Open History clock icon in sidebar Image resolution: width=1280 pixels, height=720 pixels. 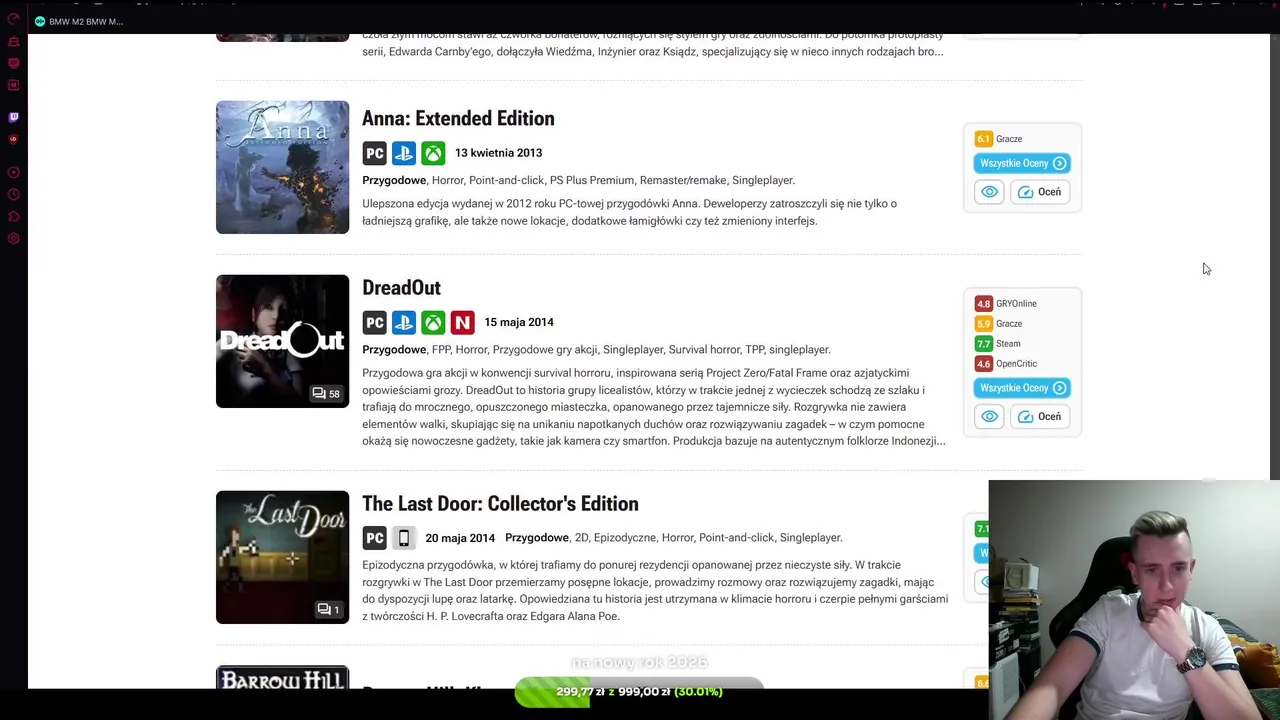click(13, 195)
